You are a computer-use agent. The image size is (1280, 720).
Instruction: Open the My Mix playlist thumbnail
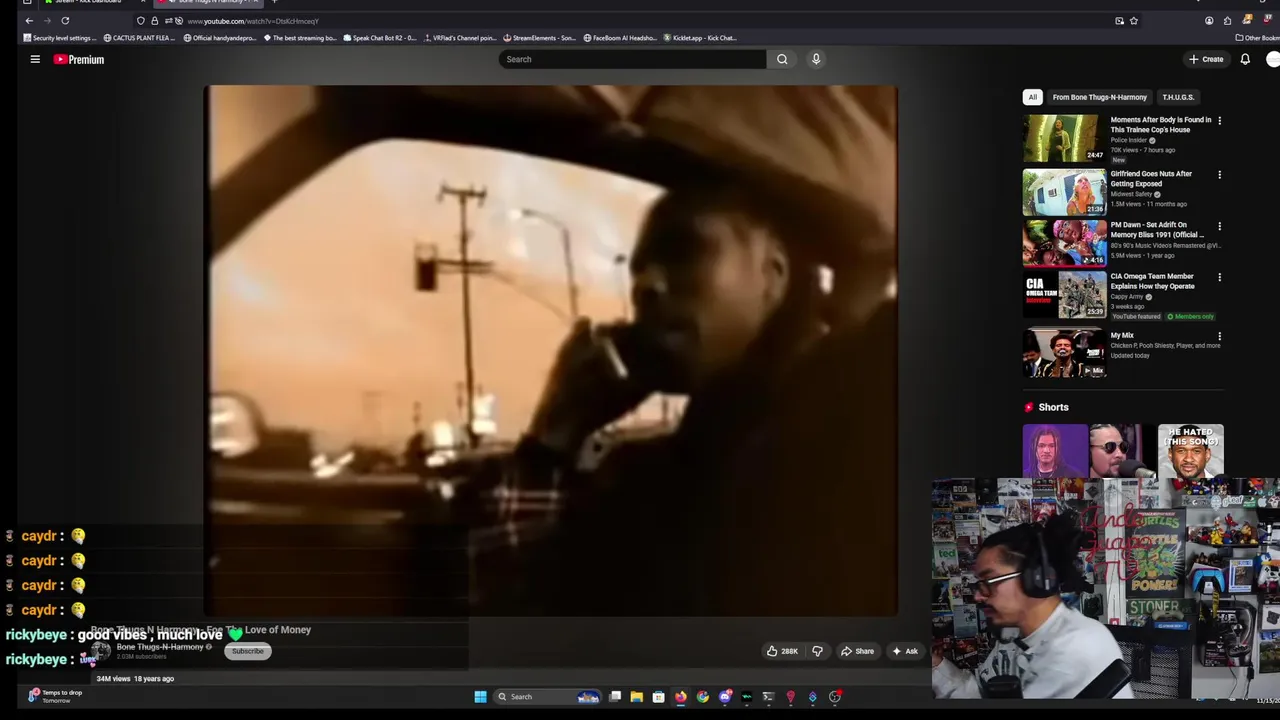[x=1064, y=354]
